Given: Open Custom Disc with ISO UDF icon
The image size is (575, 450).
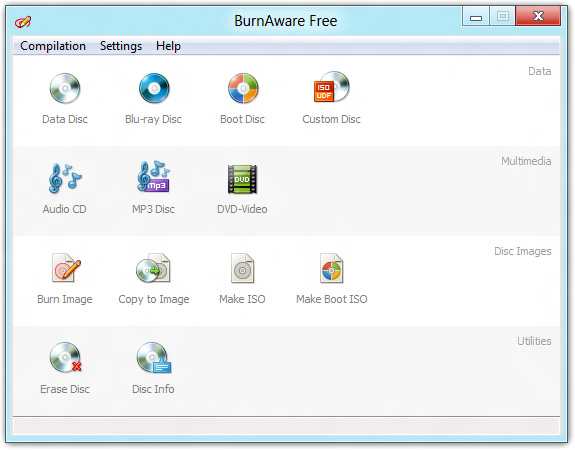Looking at the screenshot, I should coord(332,99).
